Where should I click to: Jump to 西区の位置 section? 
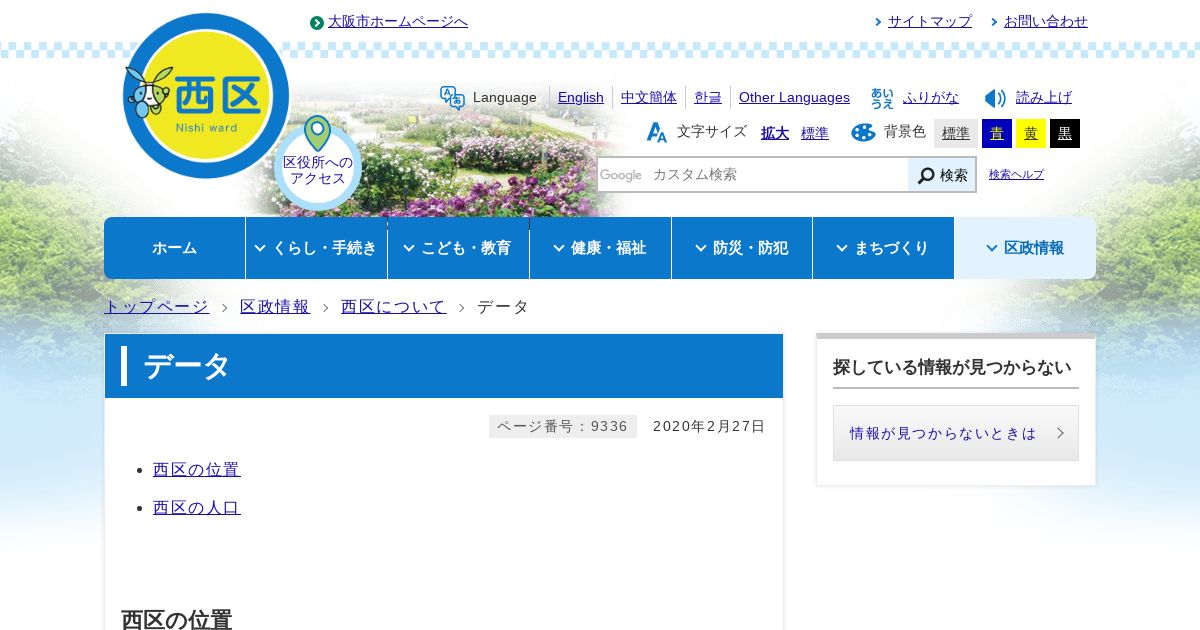[197, 470]
